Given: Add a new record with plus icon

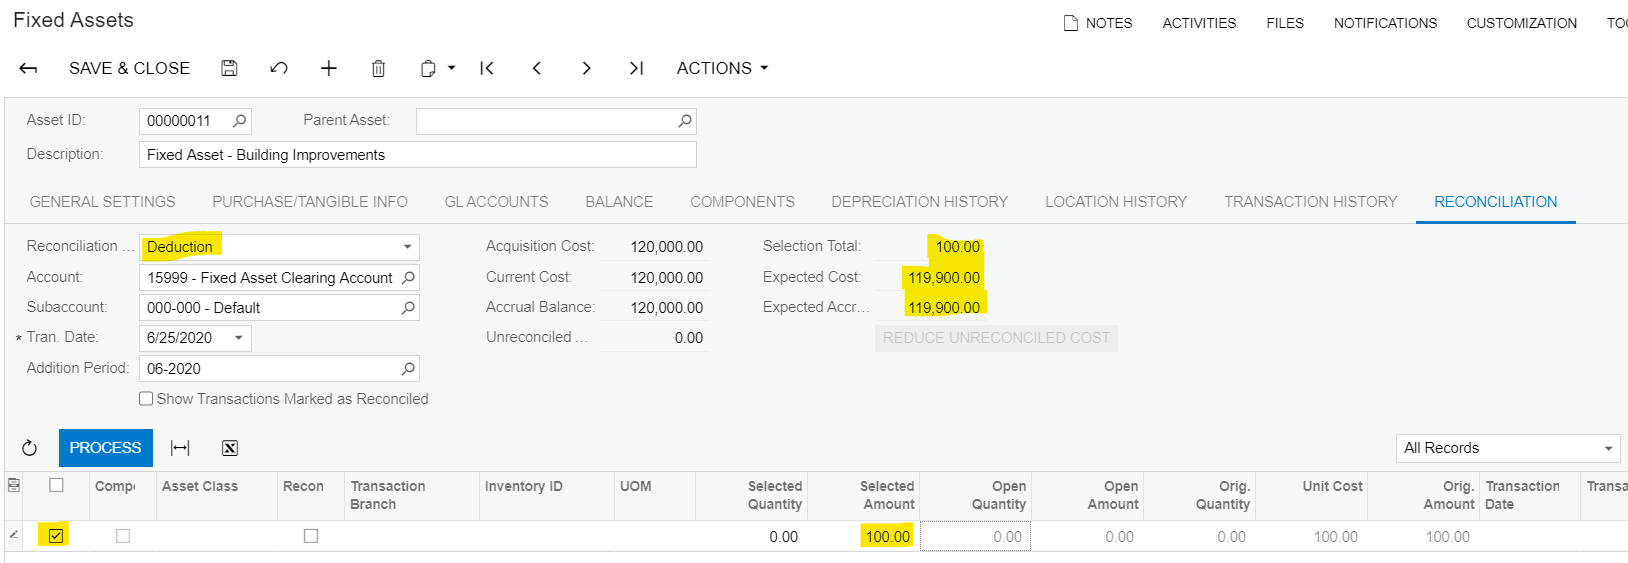Looking at the screenshot, I should [x=328, y=68].
